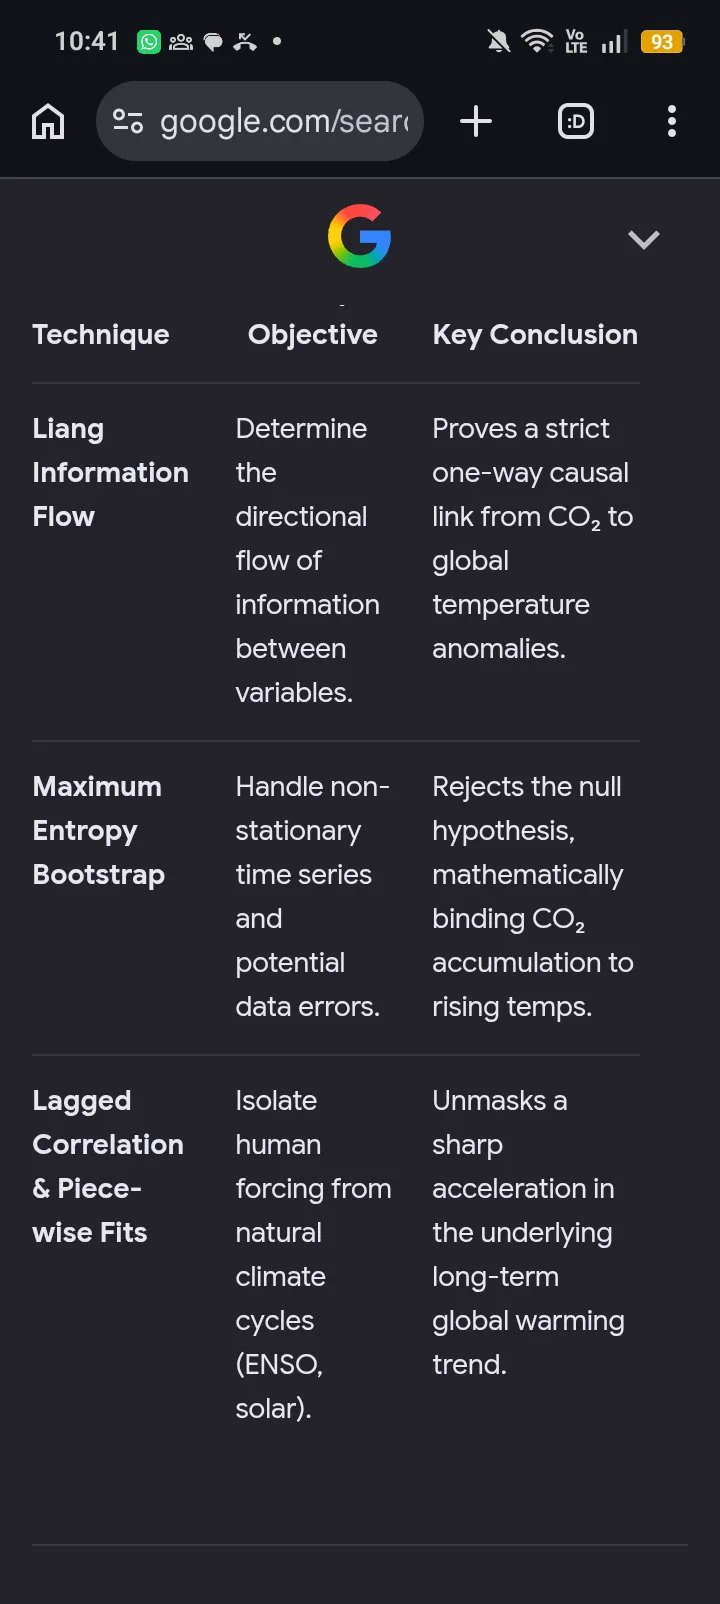Open the tab switcher icon

576,122
